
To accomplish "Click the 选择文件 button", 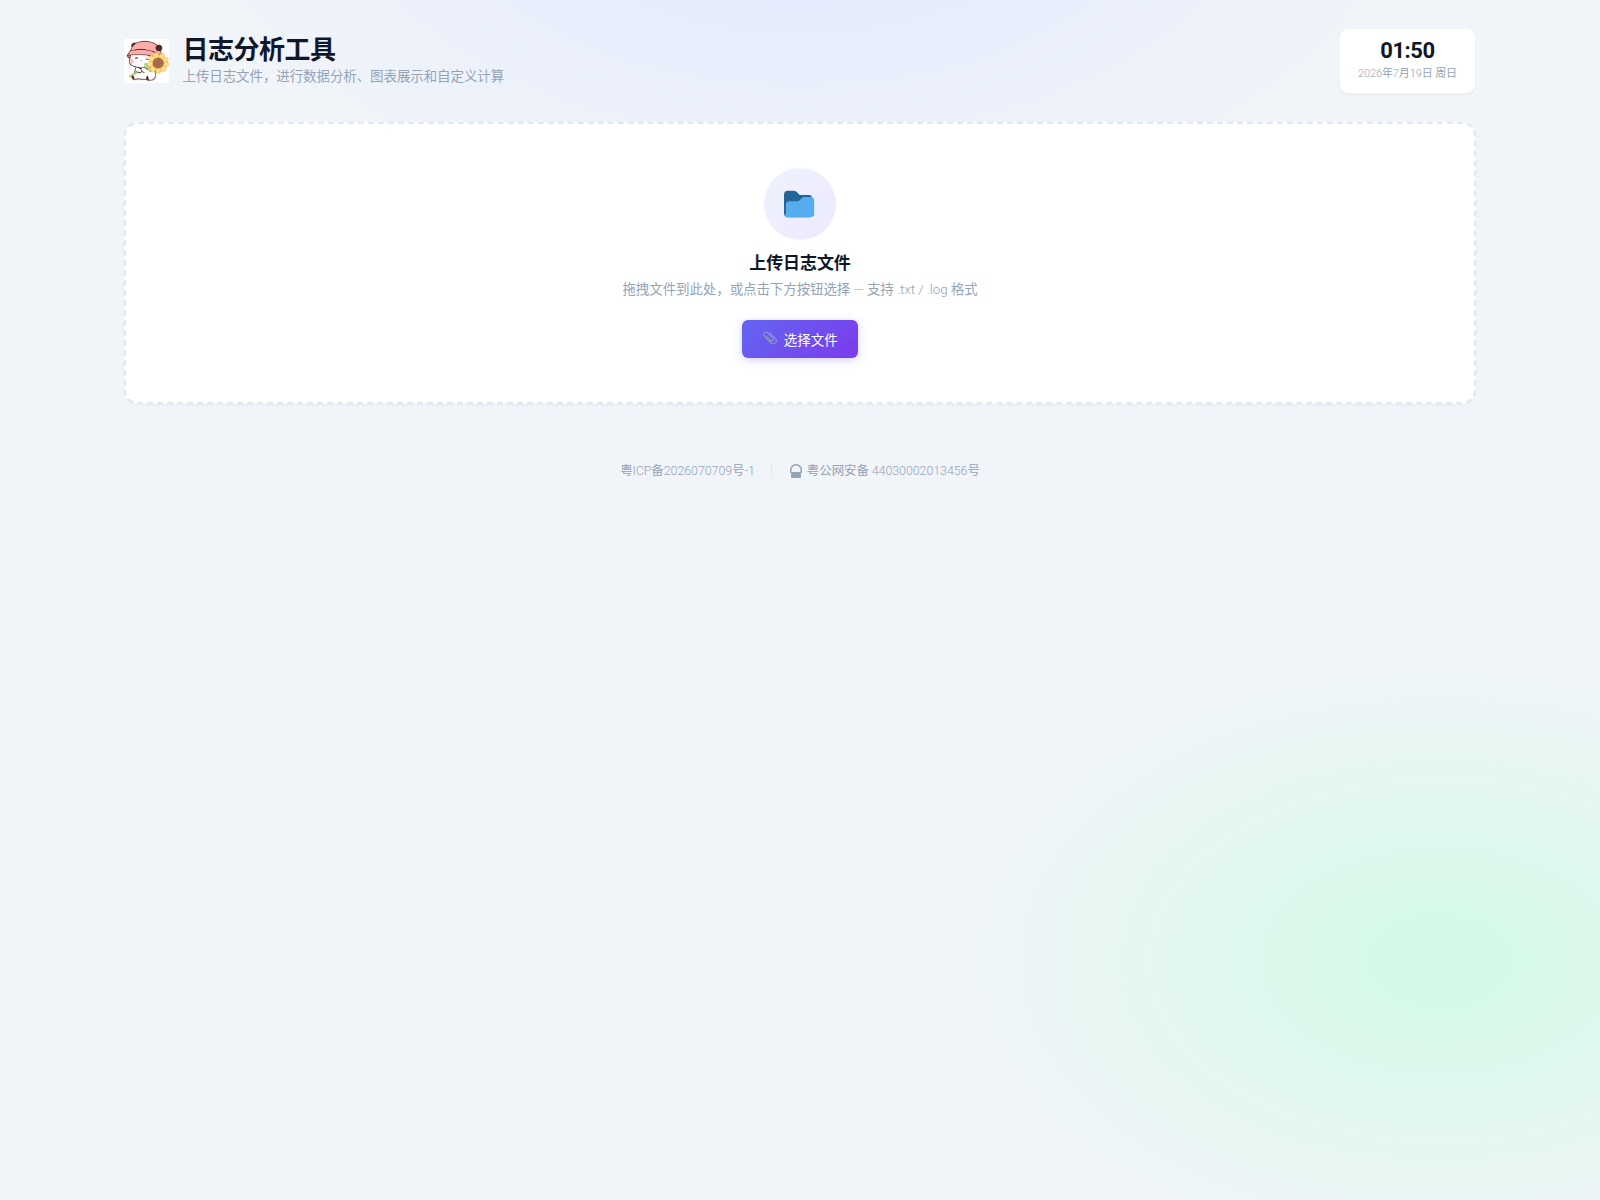I will pos(800,339).
